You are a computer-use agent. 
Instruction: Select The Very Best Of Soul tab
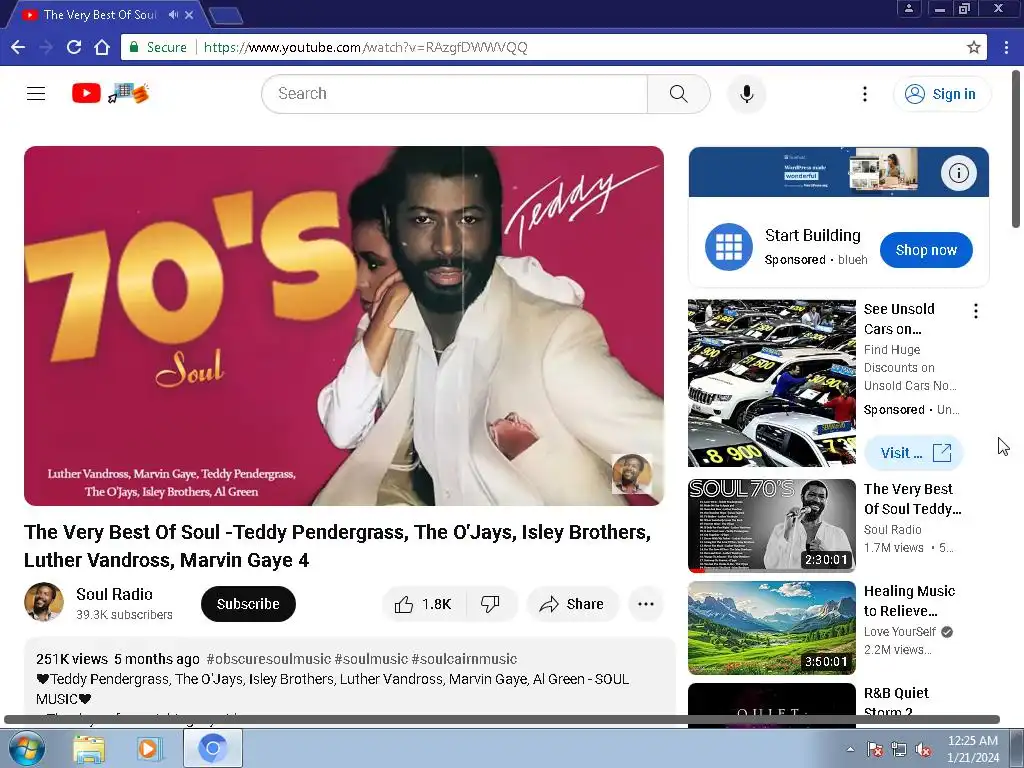(100, 14)
